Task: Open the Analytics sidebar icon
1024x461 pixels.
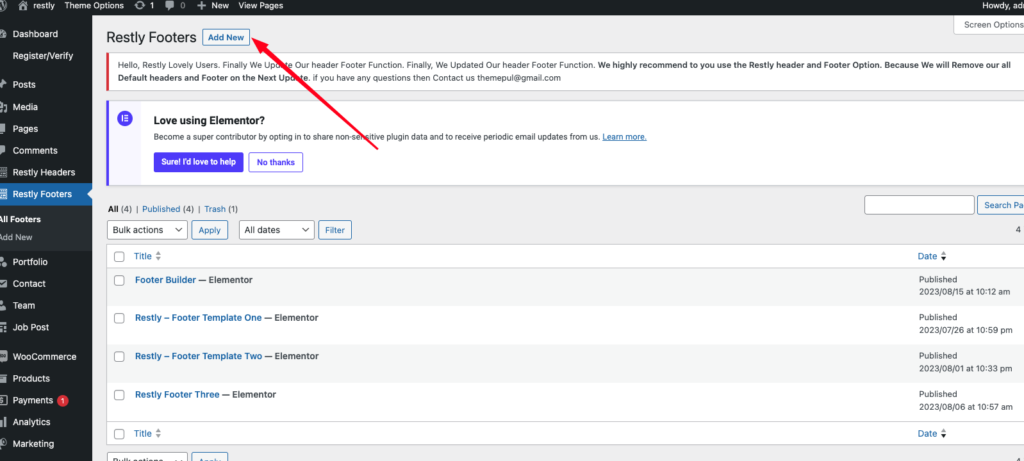Action: pos(3,422)
